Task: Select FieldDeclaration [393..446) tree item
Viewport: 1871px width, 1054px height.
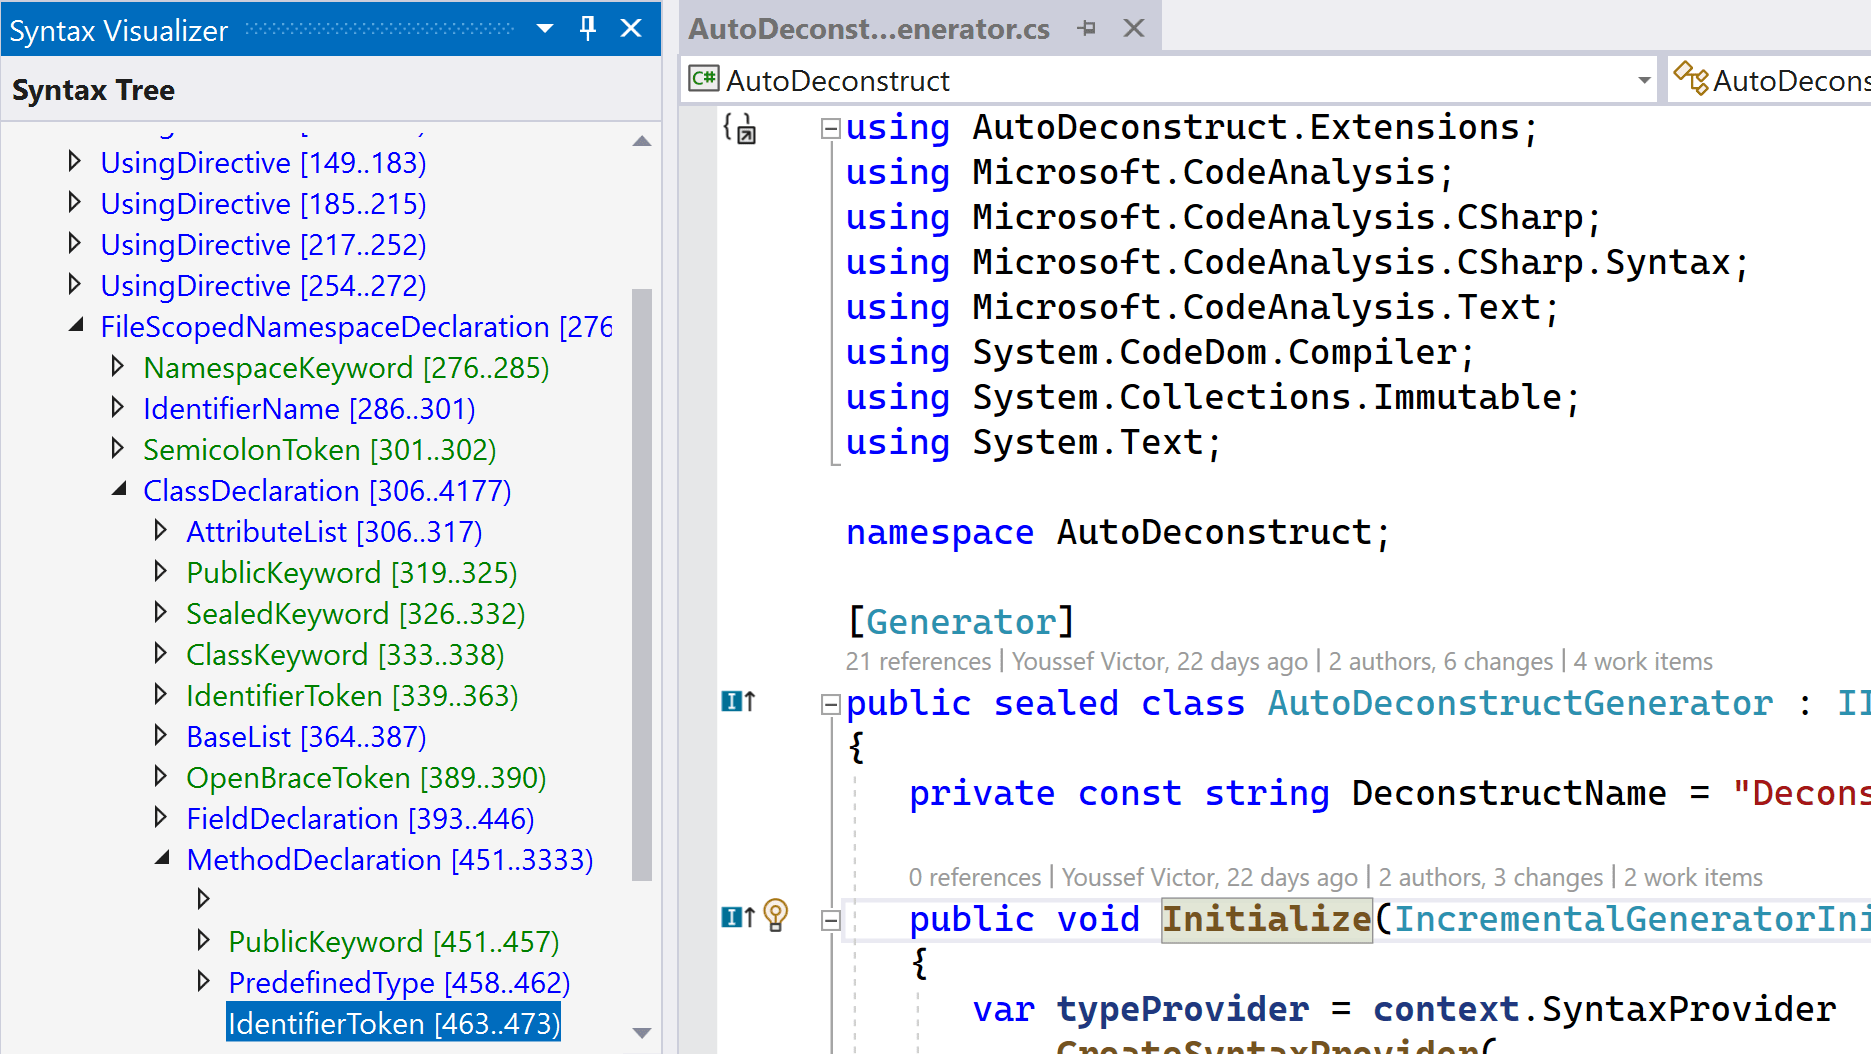Action: 360,819
